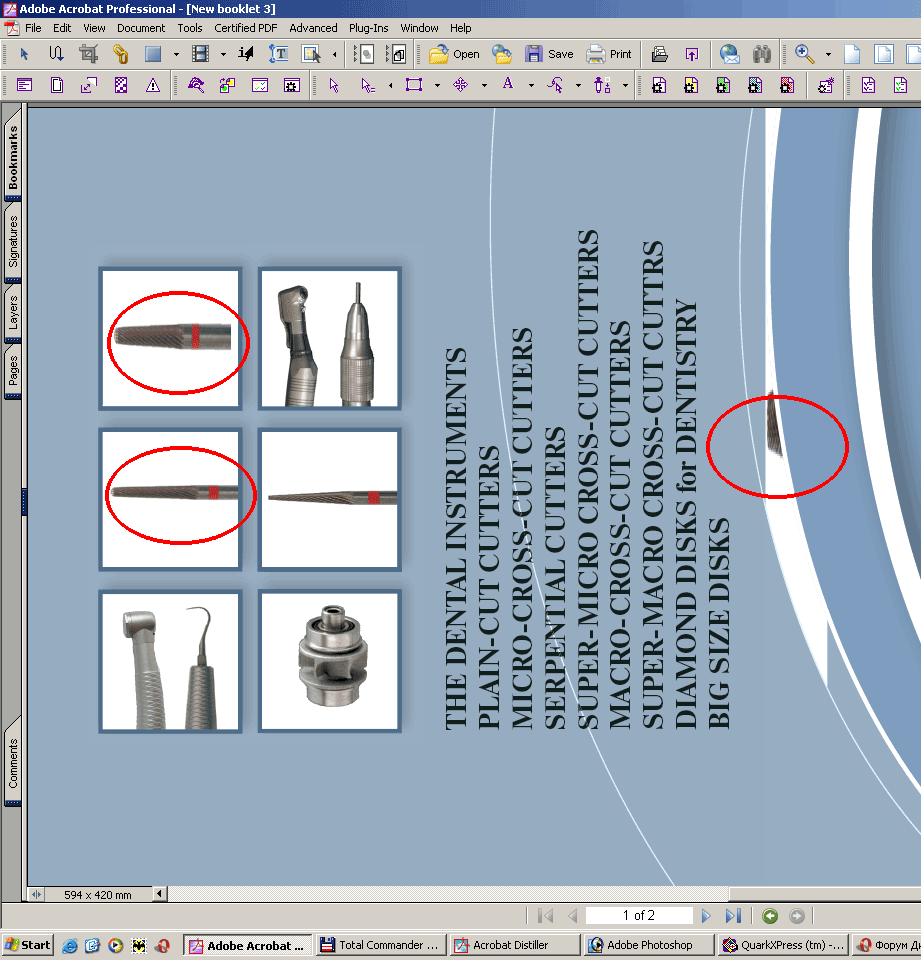
Task: Open the Advanced menu
Action: 313,28
